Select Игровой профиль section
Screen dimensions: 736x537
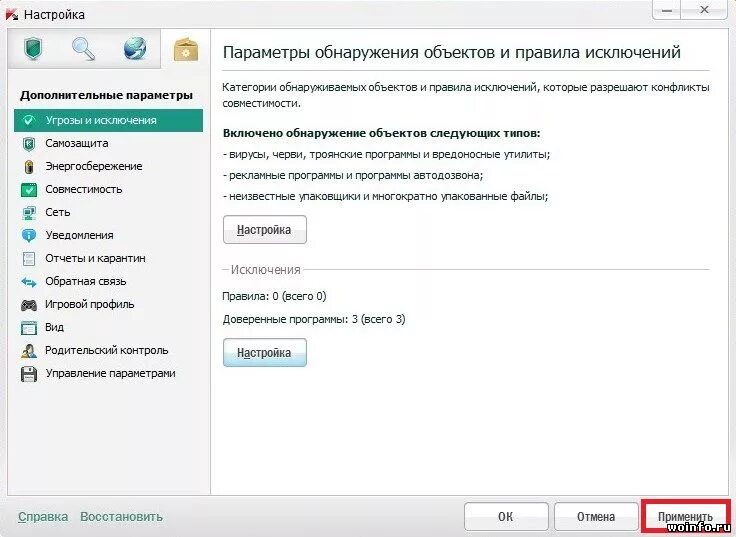108,304
